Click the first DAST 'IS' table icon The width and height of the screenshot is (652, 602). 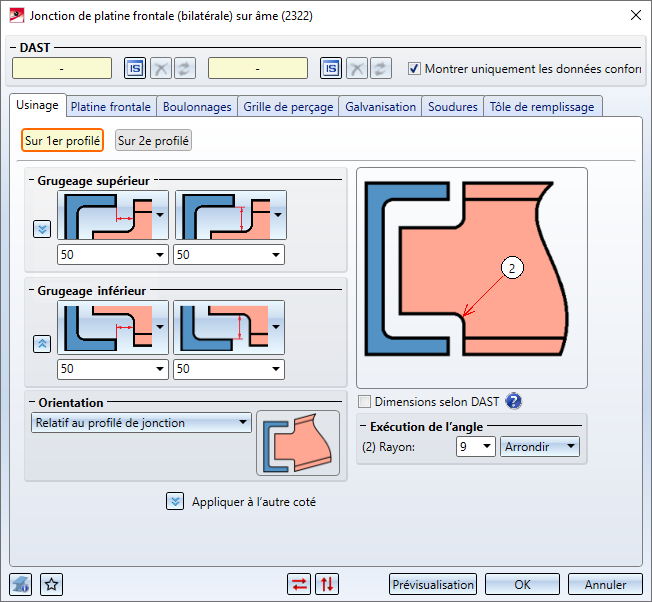click(x=135, y=68)
